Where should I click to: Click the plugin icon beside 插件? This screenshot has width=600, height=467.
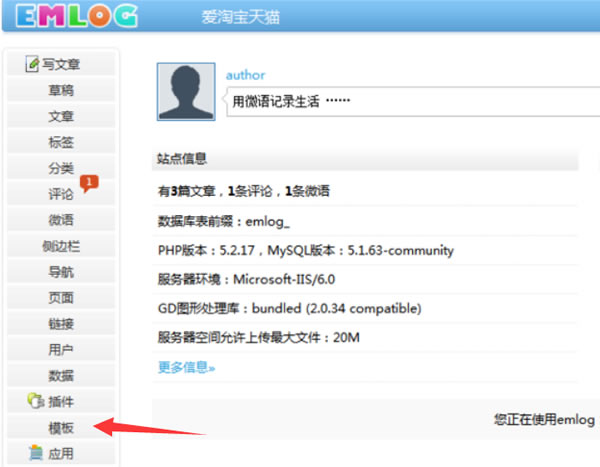point(36,401)
